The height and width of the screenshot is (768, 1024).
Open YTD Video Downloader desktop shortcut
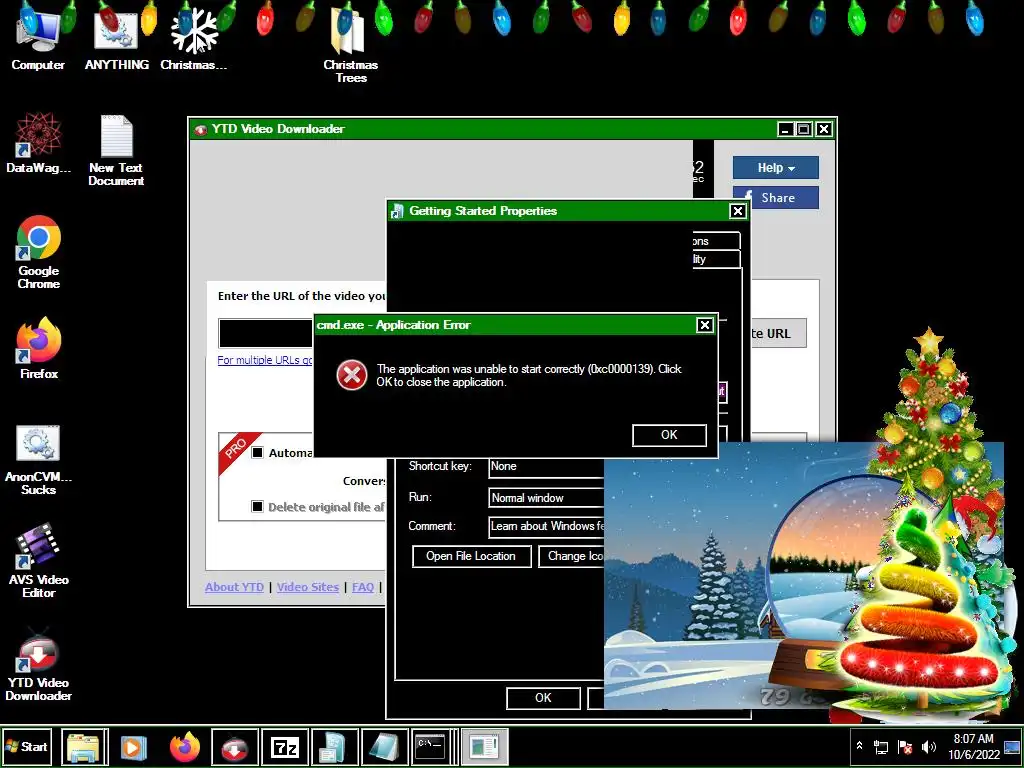(x=39, y=664)
